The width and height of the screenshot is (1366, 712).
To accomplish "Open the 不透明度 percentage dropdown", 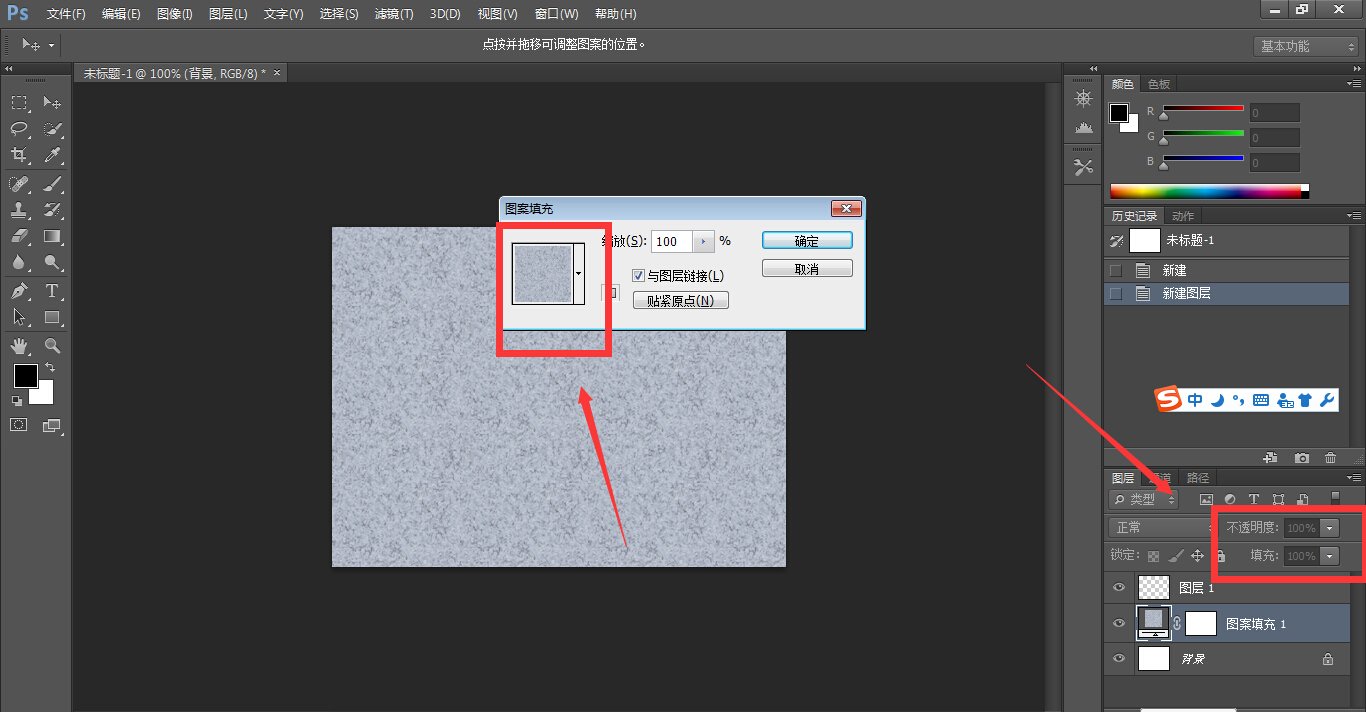I will click(1330, 527).
